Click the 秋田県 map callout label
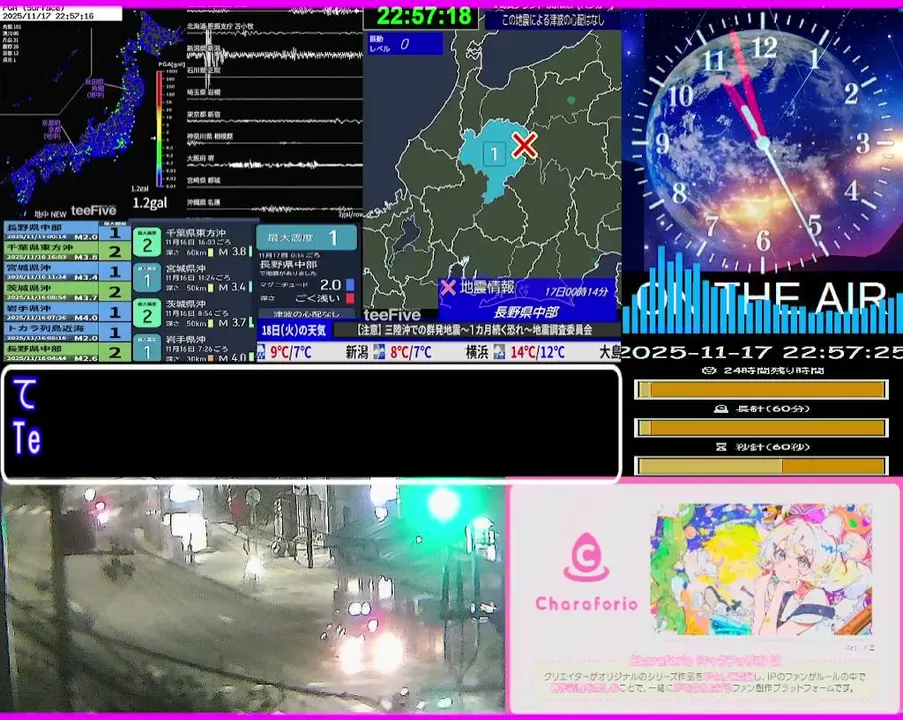The image size is (903, 720). (x=95, y=89)
